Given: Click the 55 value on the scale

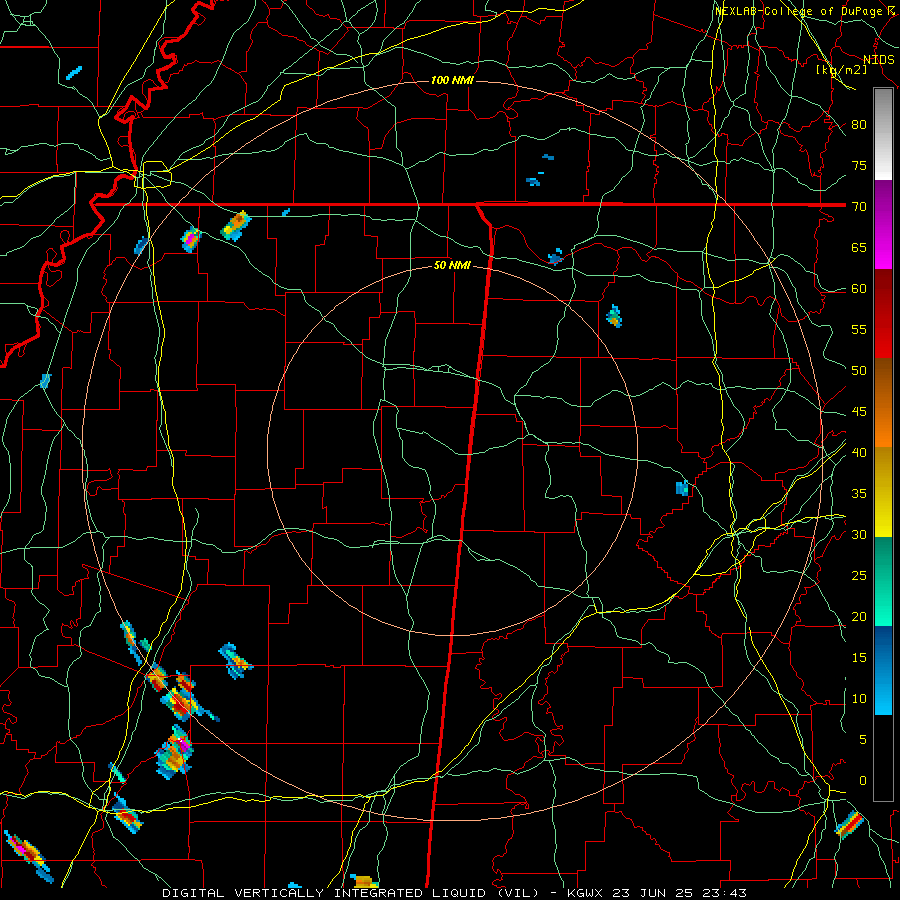Looking at the screenshot, I should (x=859, y=329).
